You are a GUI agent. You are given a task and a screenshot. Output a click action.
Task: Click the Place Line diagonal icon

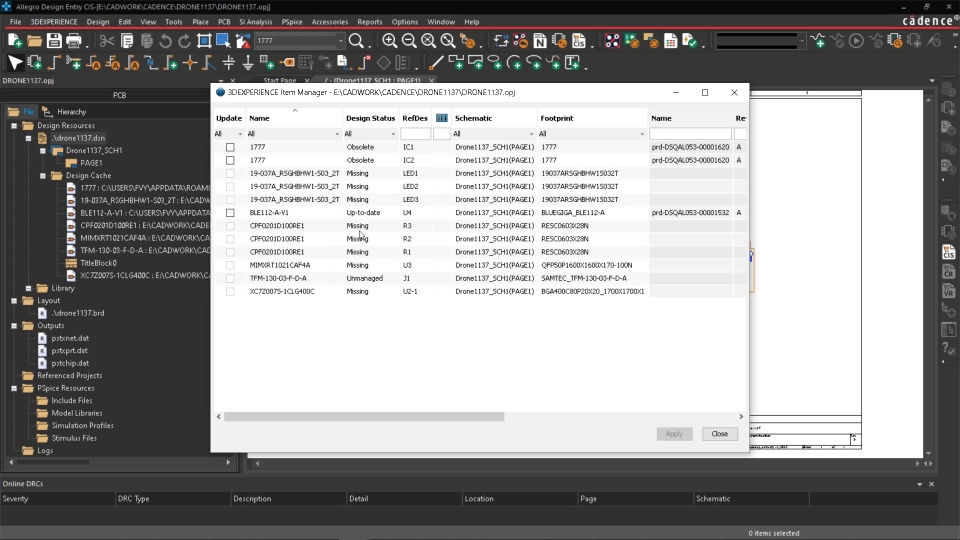[436, 62]
